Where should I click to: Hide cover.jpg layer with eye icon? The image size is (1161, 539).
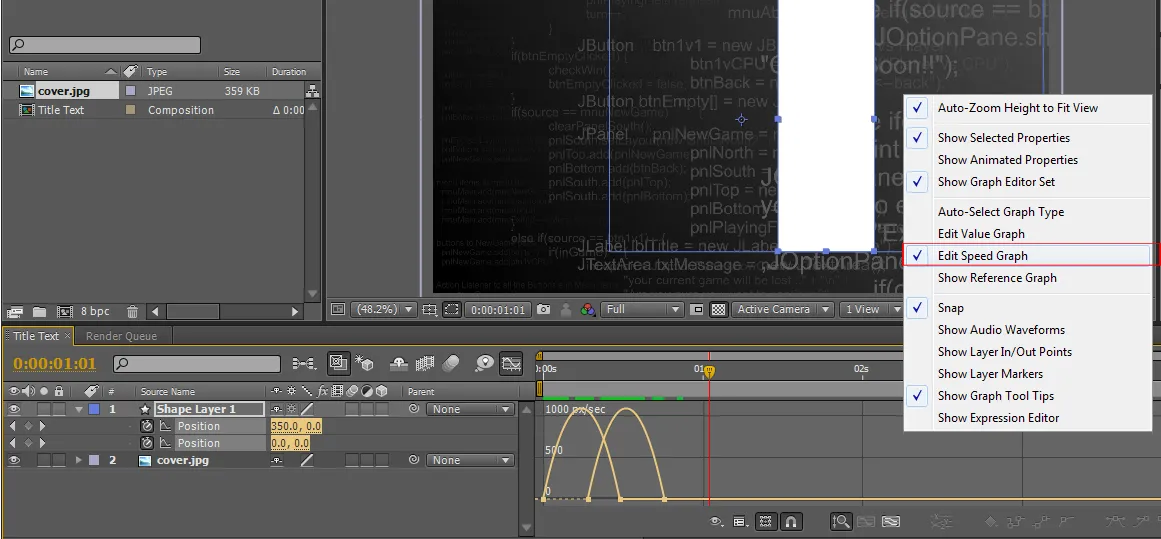click(x=14, y=460)
